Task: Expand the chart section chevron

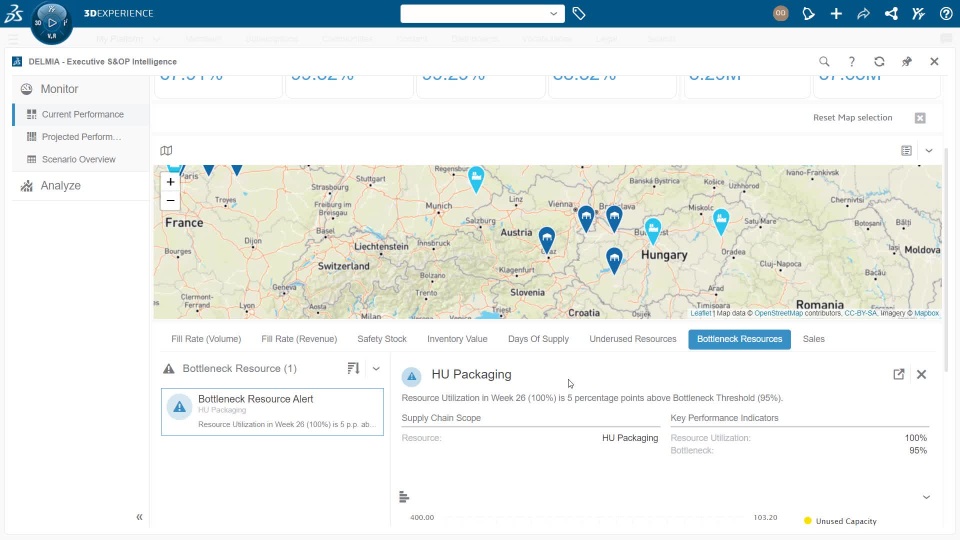Action: pos(926,497)
